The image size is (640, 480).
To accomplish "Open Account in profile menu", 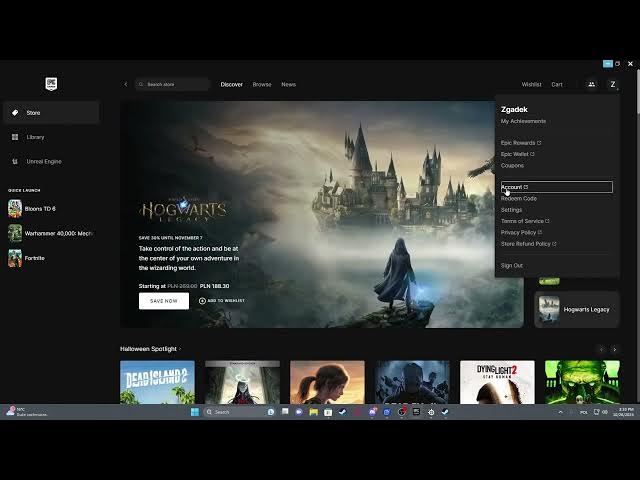I will [x=557, y=187].
